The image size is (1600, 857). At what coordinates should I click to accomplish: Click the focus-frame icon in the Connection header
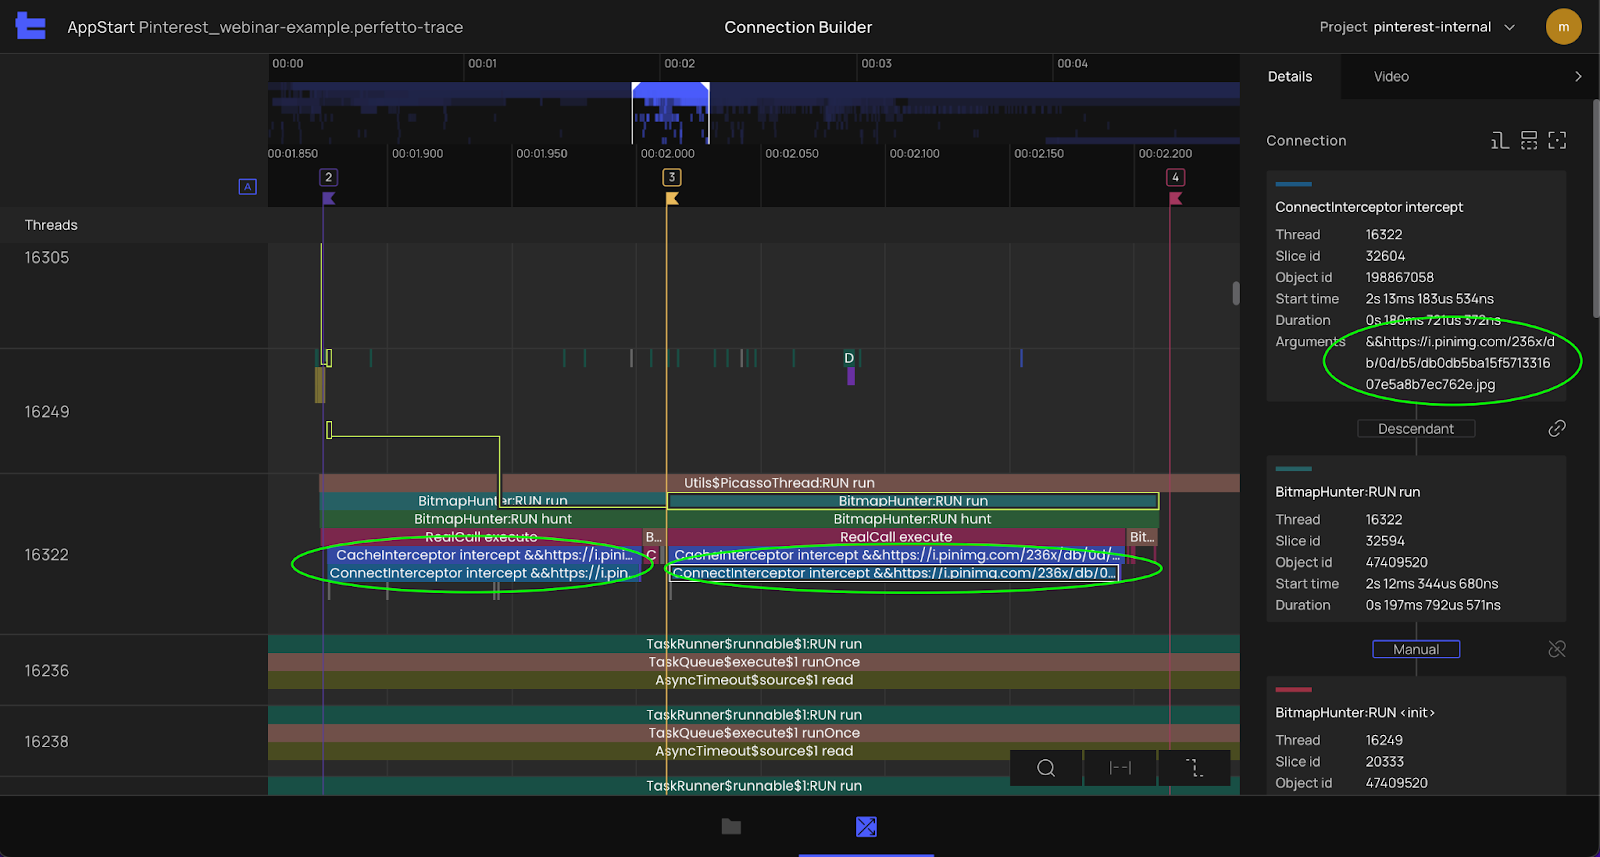tap(1557, 141)
